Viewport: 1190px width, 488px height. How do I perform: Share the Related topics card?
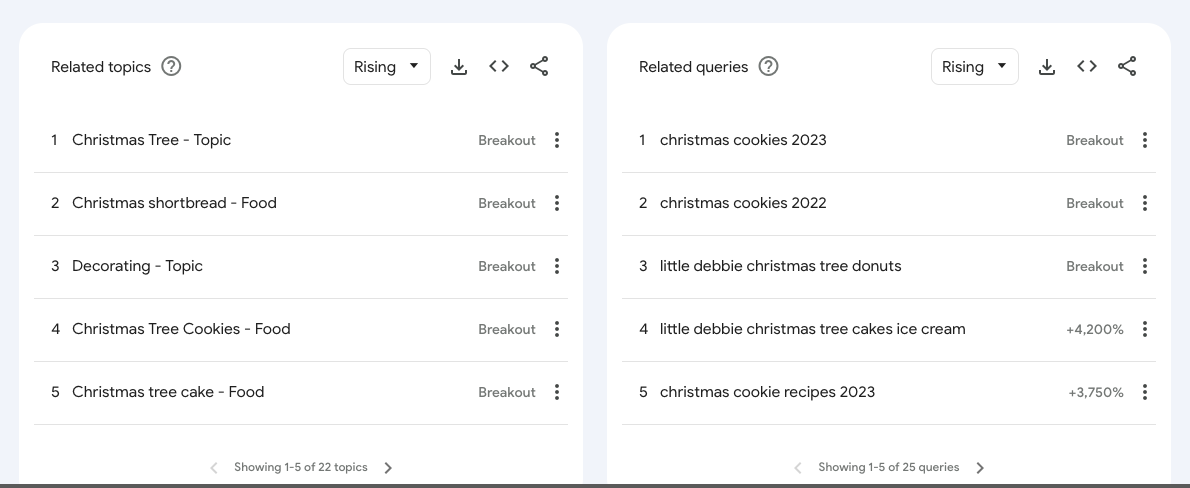[x=539, y=67]
